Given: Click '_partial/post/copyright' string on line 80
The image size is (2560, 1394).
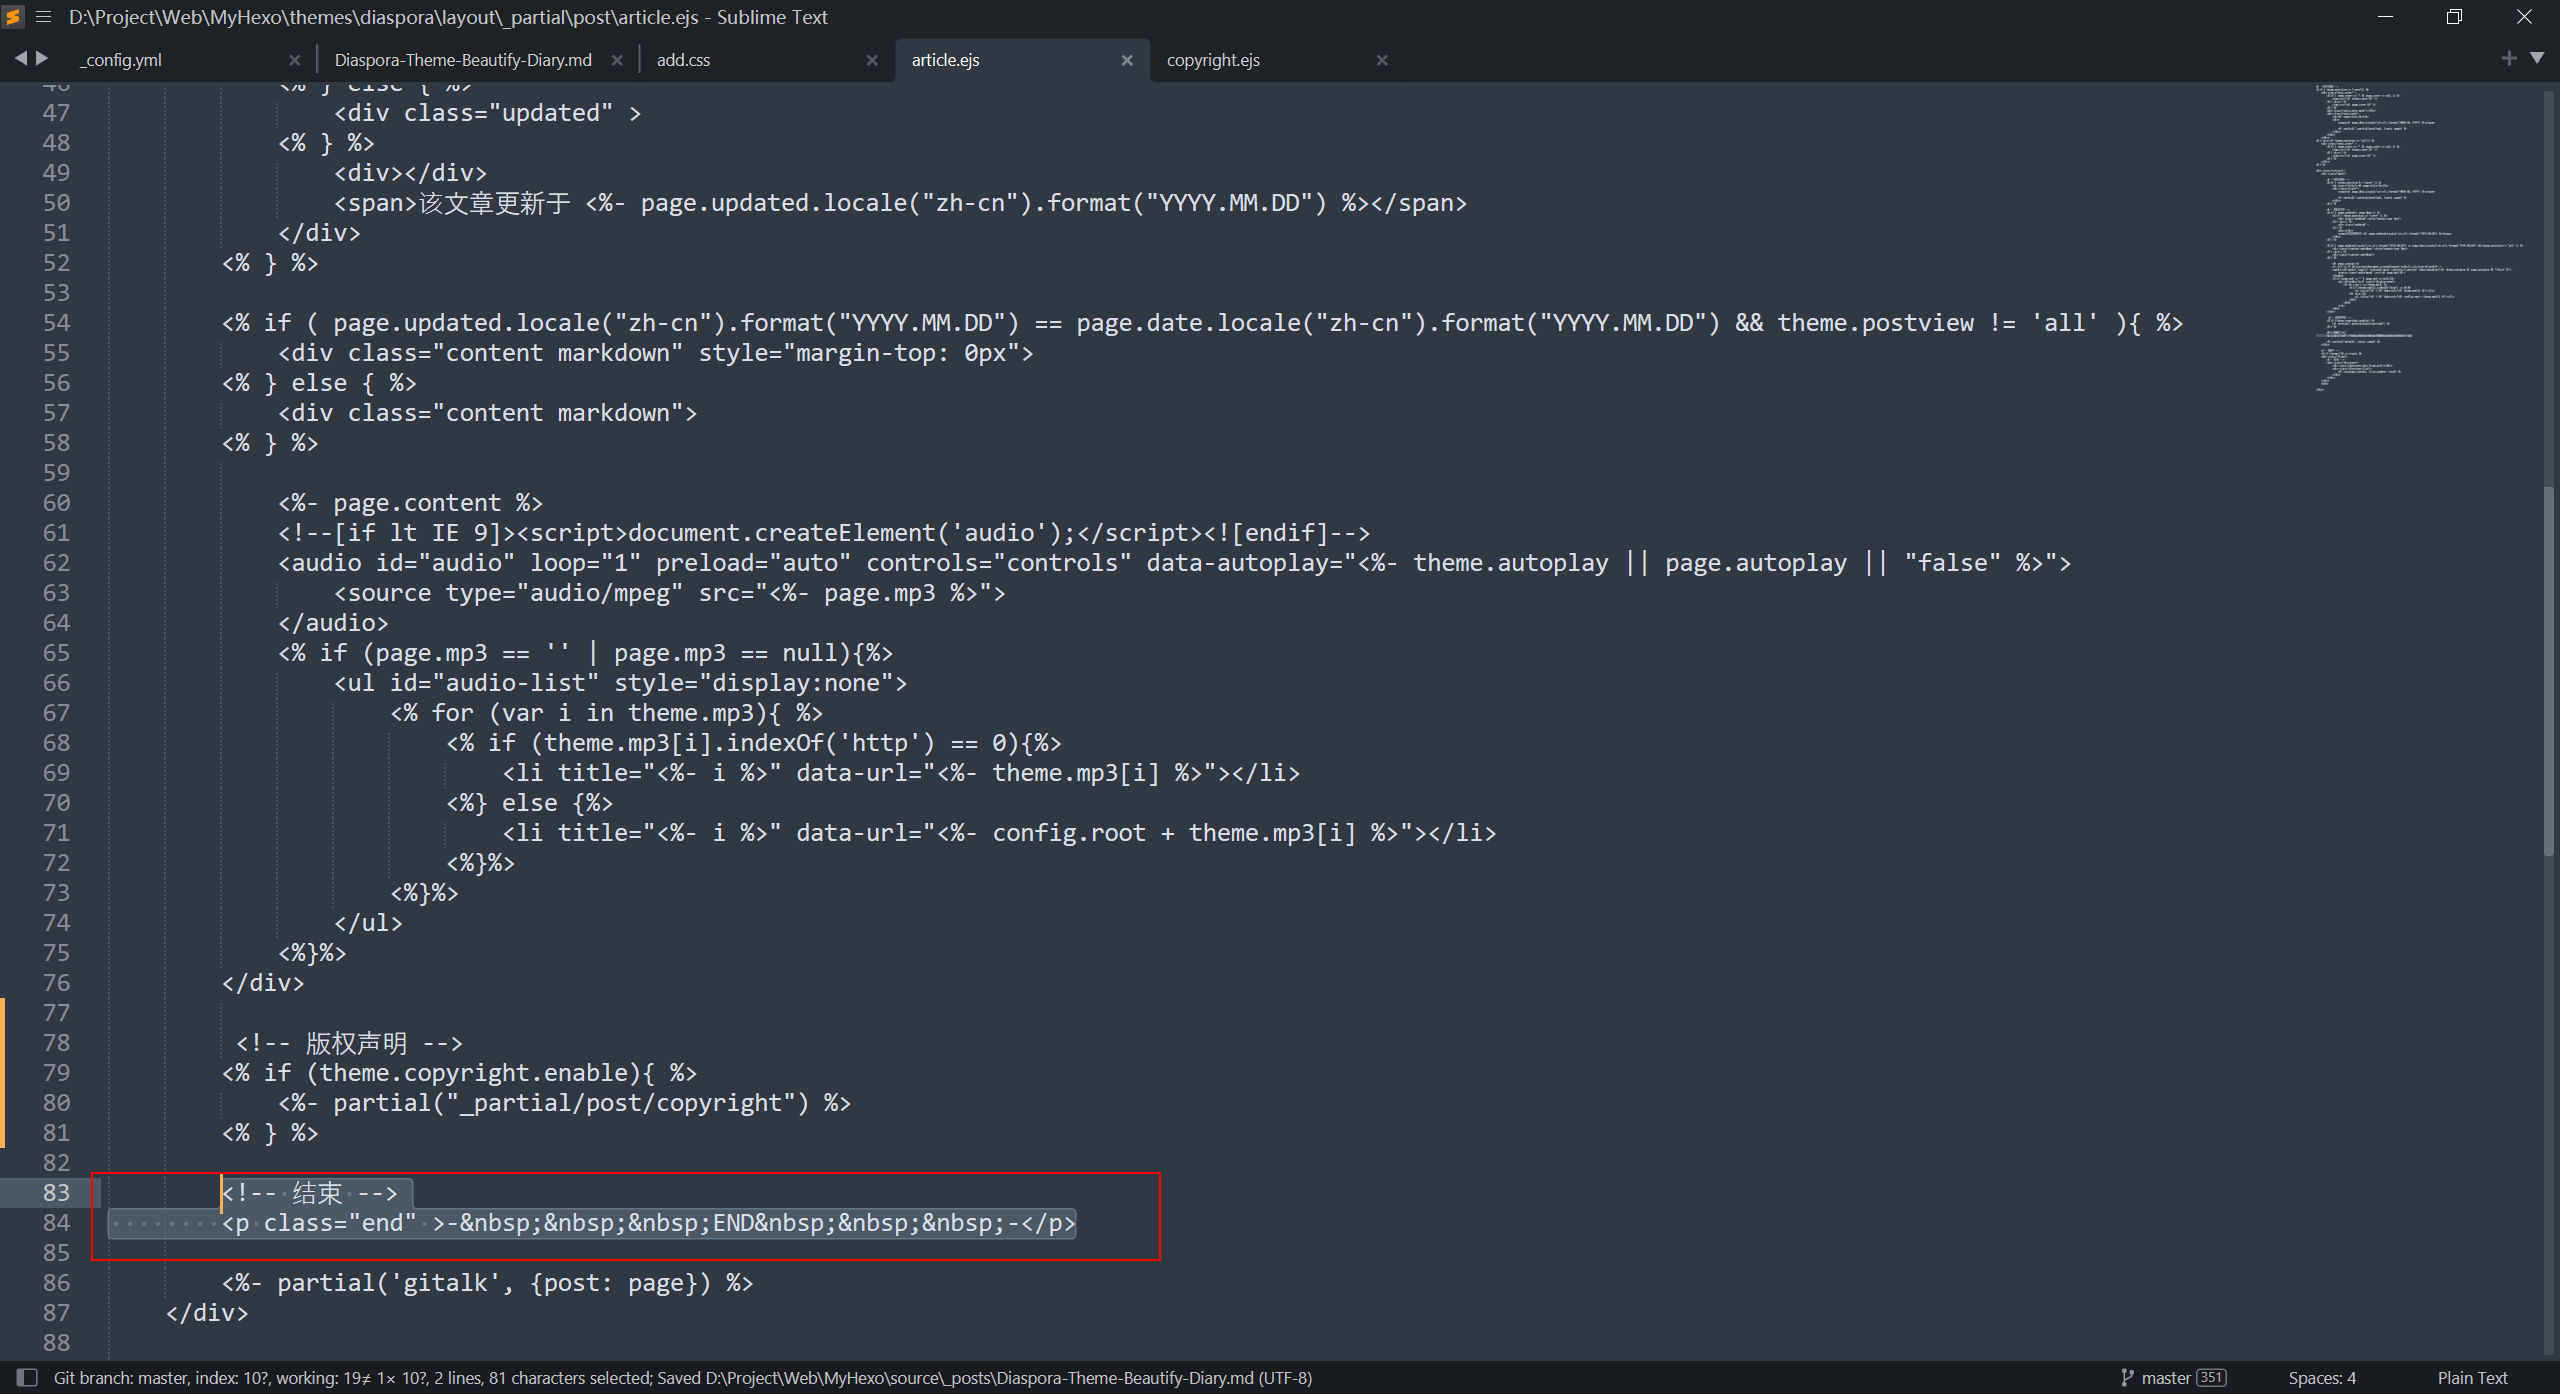Looking at the screenshot, I should point(627,1102).
